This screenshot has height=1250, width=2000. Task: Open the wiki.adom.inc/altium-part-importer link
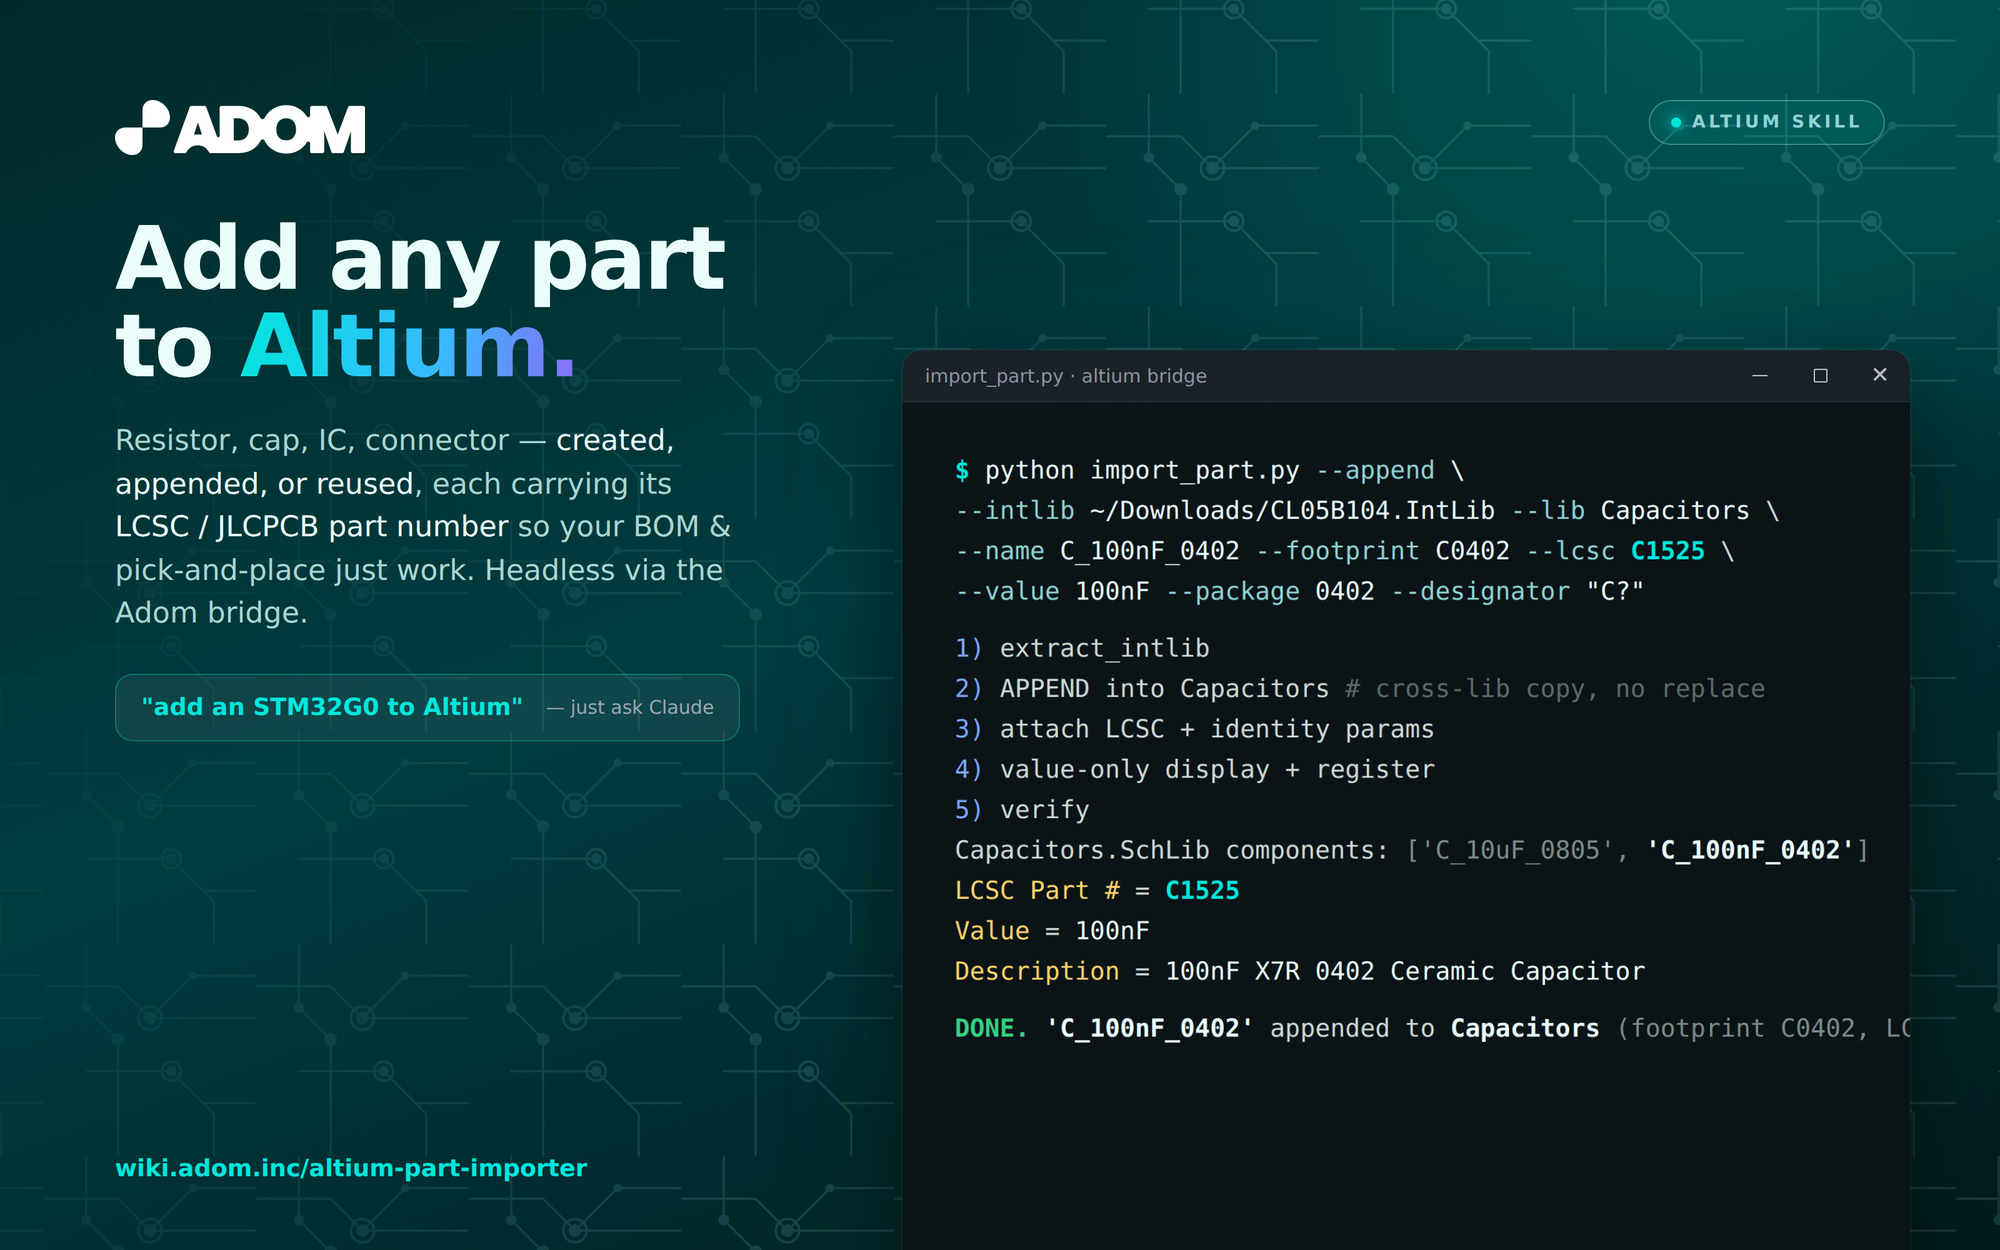(x=351, y=1168)
